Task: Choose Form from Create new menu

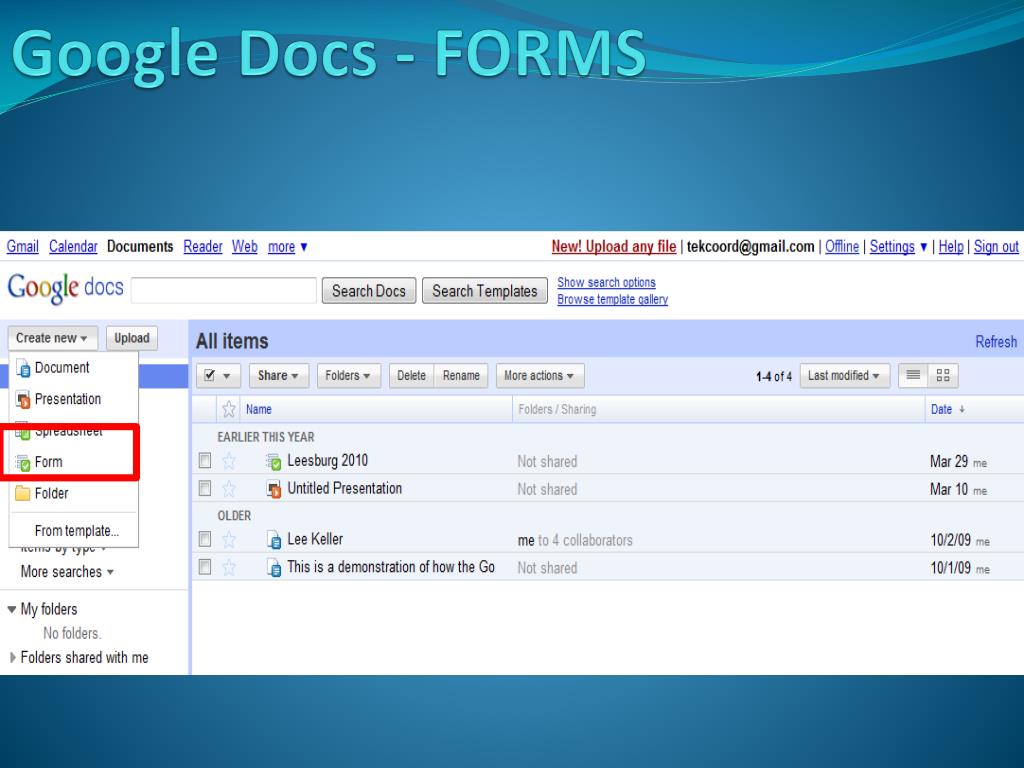Action: tap(74, 462)
